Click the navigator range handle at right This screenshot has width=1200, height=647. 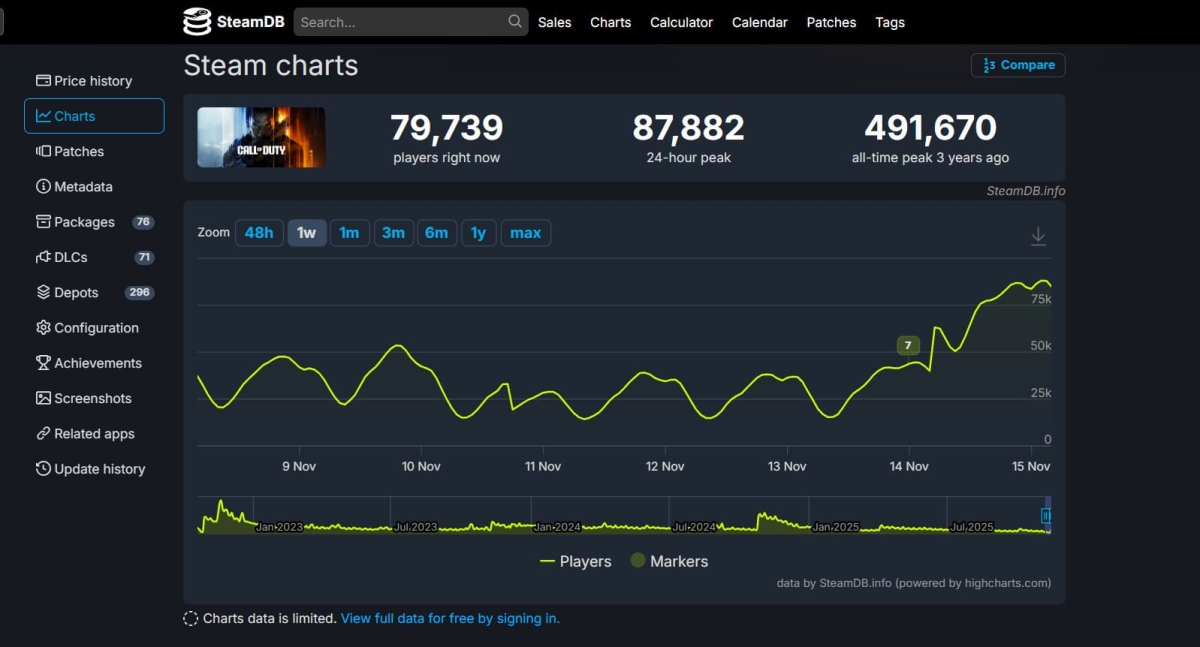1046,516
